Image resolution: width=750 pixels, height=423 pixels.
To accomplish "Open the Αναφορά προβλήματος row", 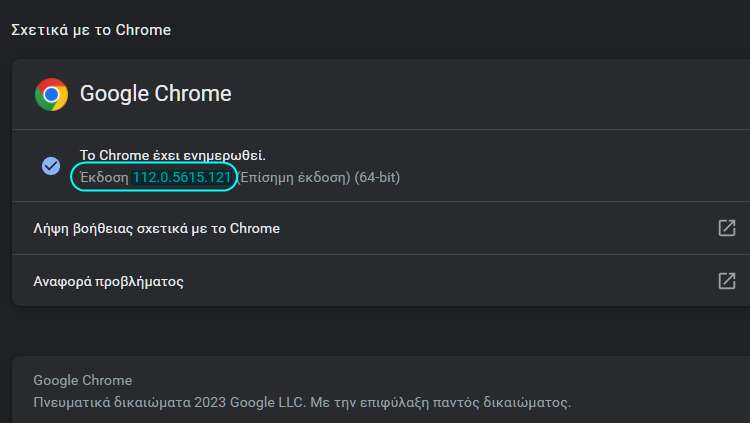I will [109, 281].
